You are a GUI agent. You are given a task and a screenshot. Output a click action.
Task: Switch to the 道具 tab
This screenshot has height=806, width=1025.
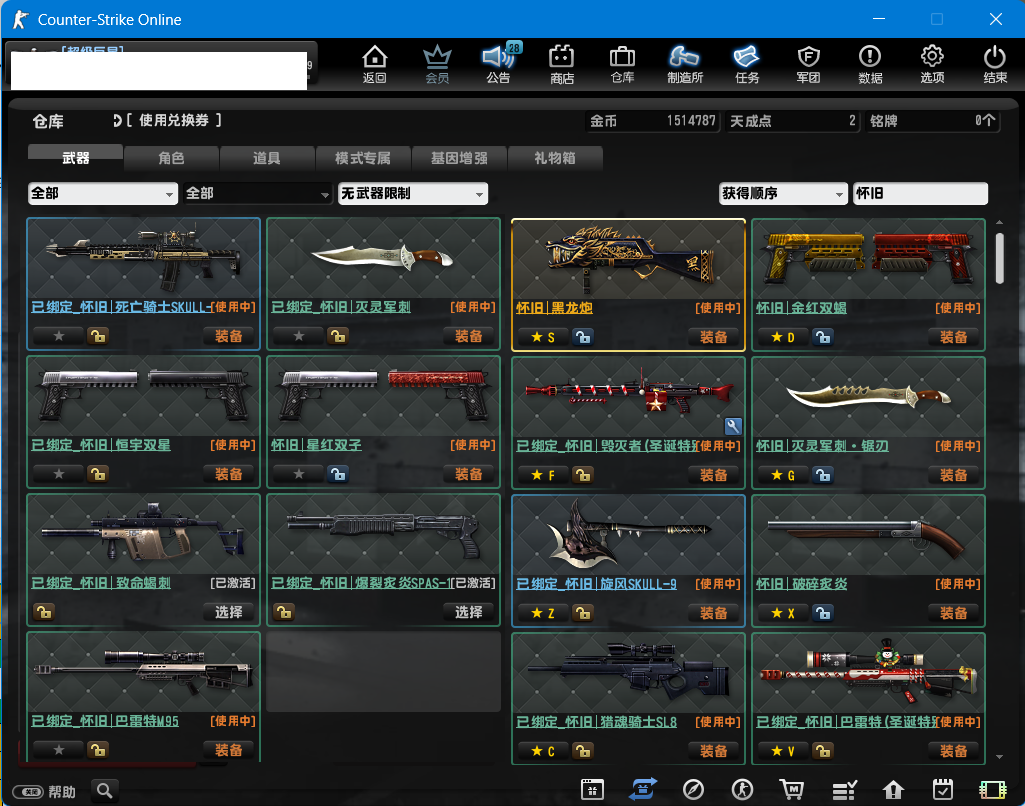point(267,158)
